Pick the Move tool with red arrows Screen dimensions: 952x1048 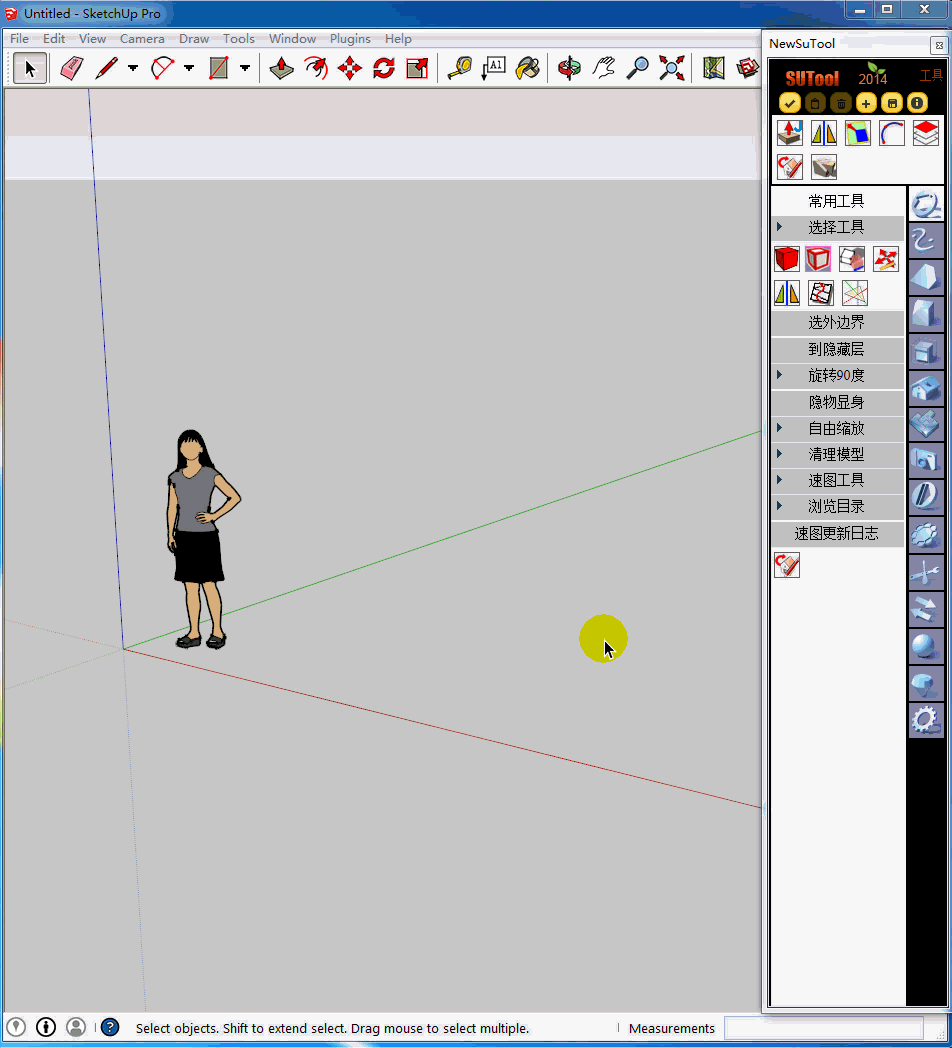pyautogui.click(x=350, y=68)
